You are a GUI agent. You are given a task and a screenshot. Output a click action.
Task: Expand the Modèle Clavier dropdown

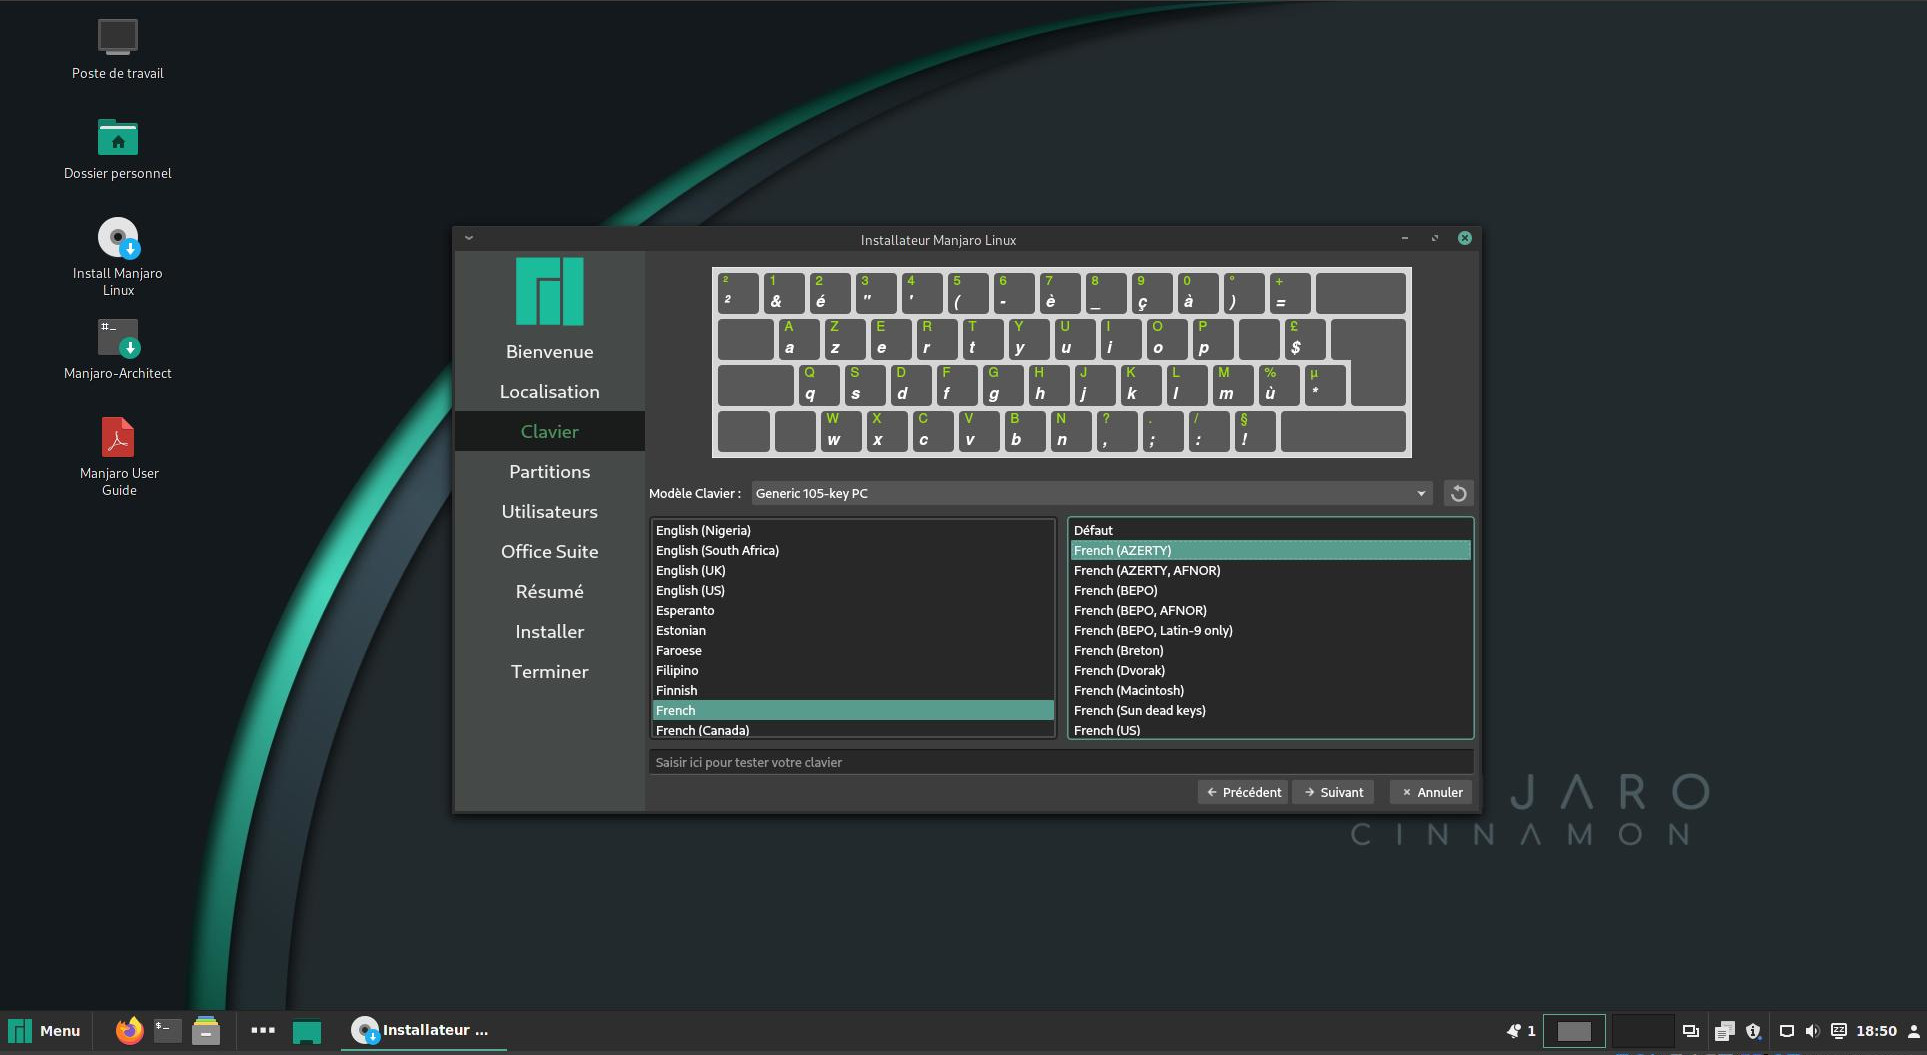point(1092,493)
